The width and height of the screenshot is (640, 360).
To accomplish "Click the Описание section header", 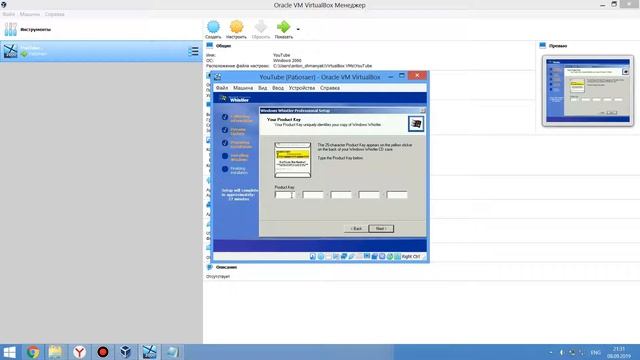I will [226, 267].
